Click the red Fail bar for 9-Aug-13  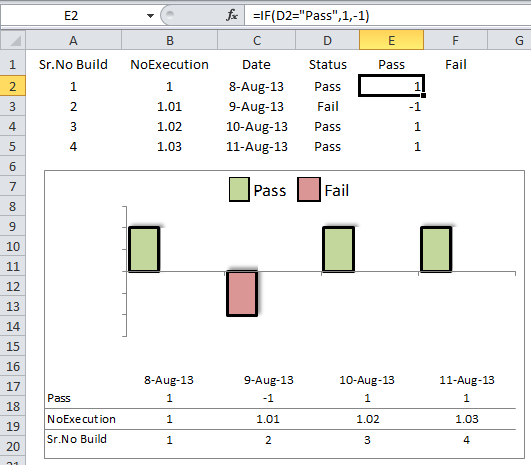[242, 294]
